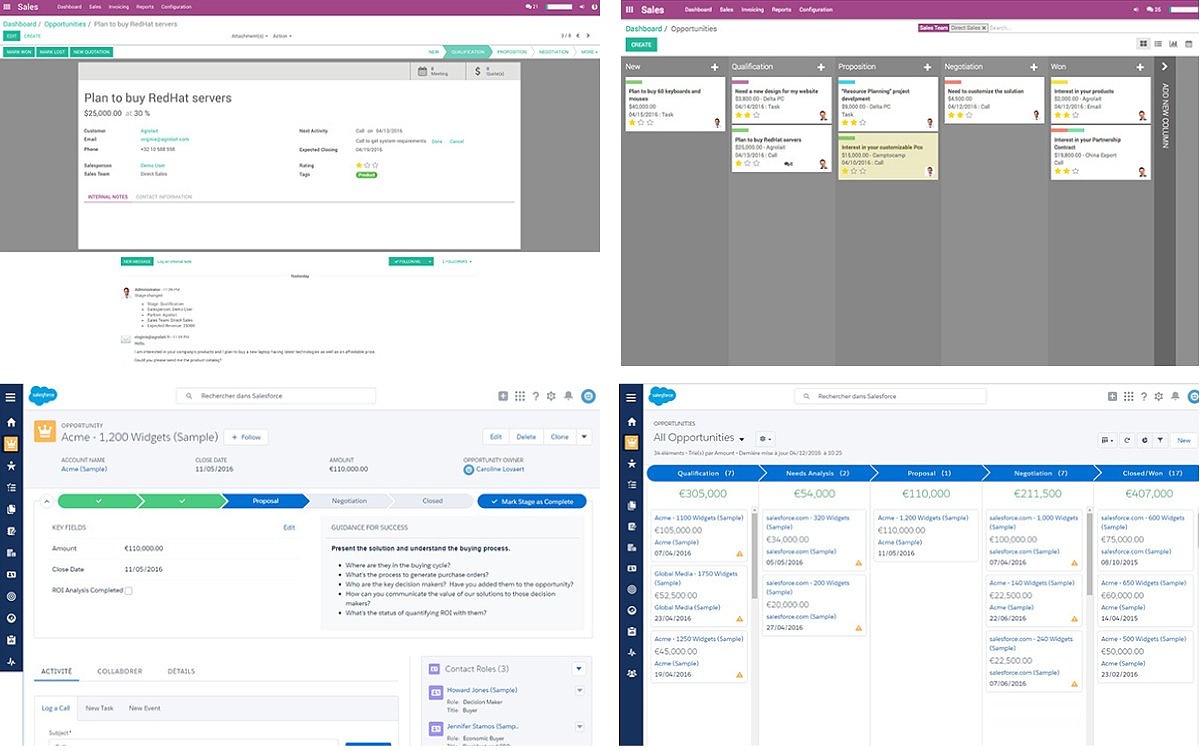
Task: Select the Negotiation step in the Acme sales path
Action: pyautogui.click(x=349, y=501)
